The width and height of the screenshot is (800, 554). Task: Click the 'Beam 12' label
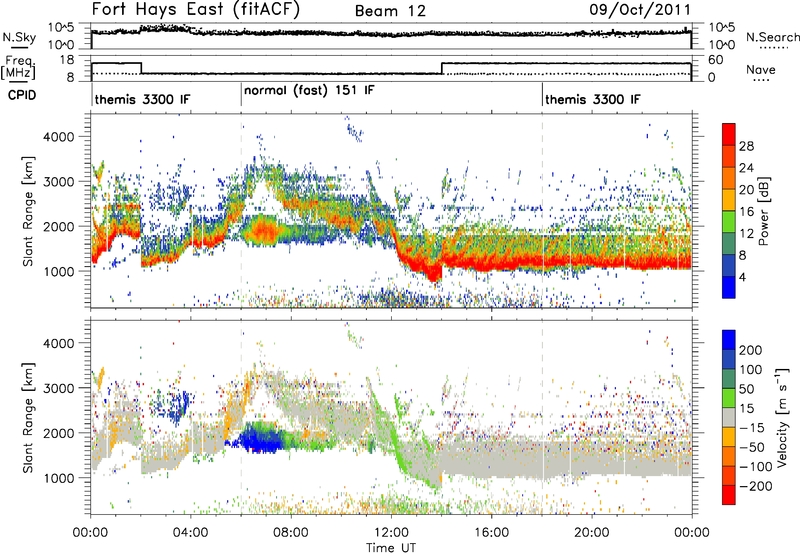click(x=390, y=11)
